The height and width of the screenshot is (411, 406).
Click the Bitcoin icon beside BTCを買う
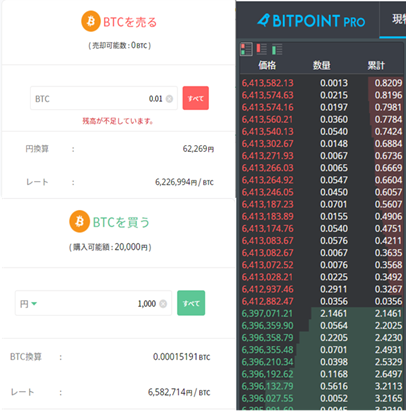pos(79,221)
